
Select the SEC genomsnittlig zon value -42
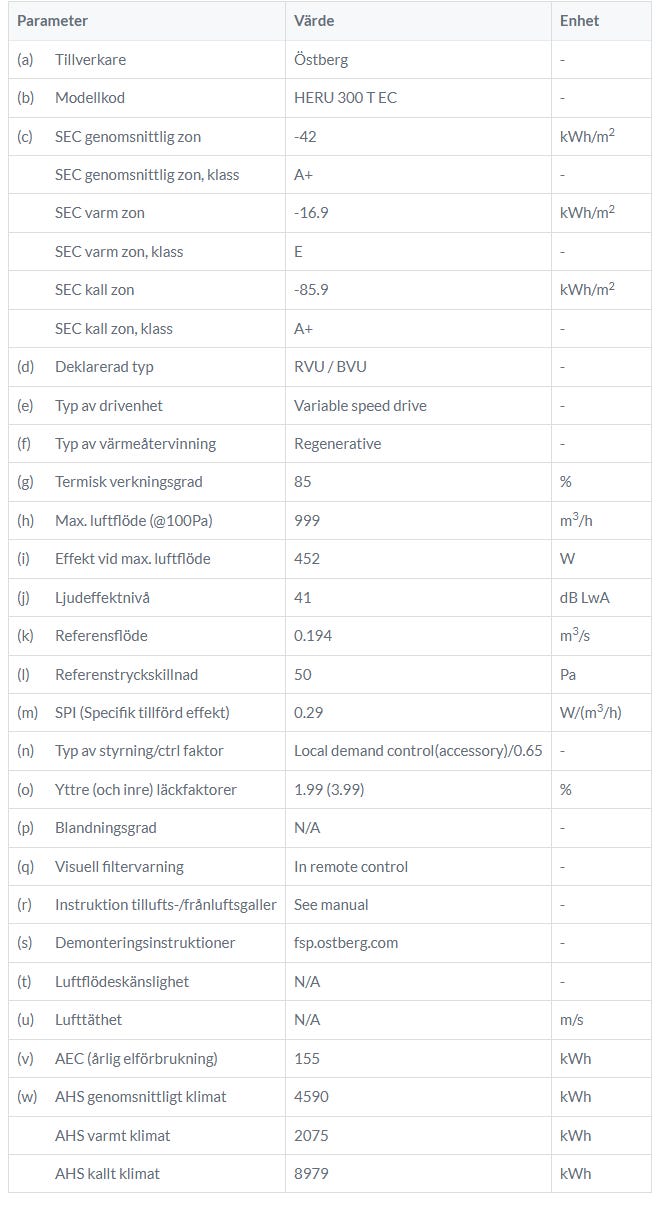[305, 136]
